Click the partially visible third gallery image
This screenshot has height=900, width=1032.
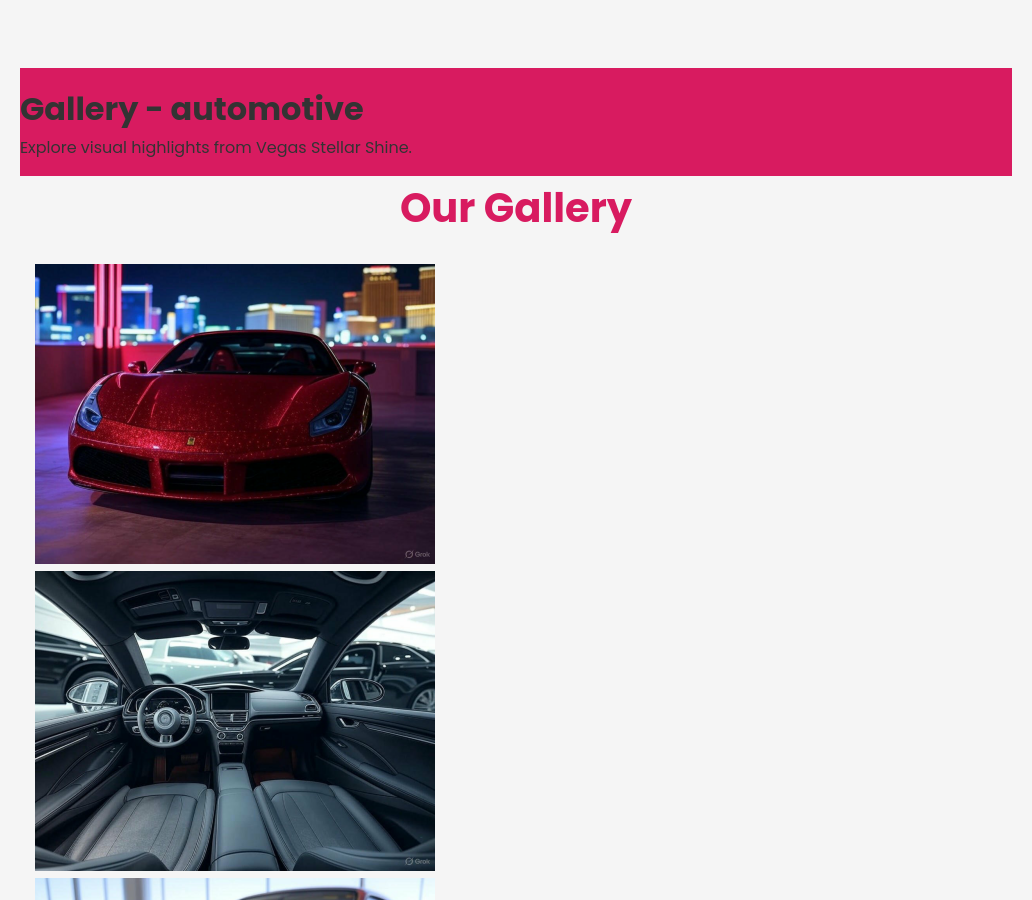pyautogui.click(x=235, y=889)
